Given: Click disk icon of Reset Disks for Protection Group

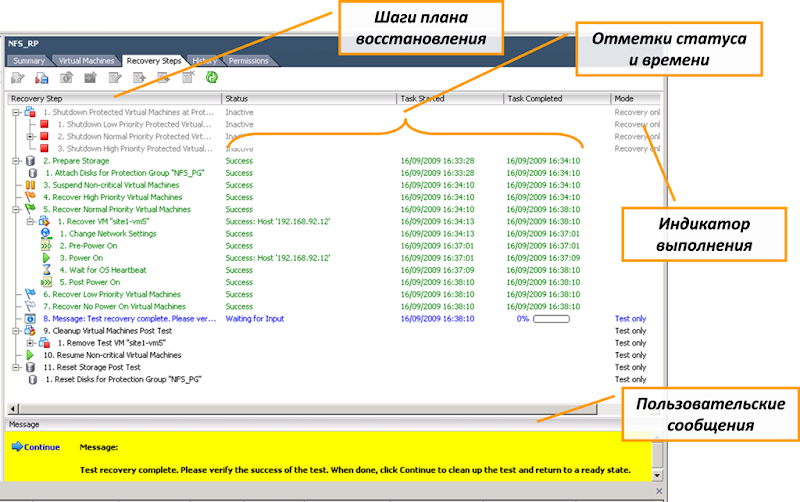Looking at the screenshot, I should (x=33, y=380).
